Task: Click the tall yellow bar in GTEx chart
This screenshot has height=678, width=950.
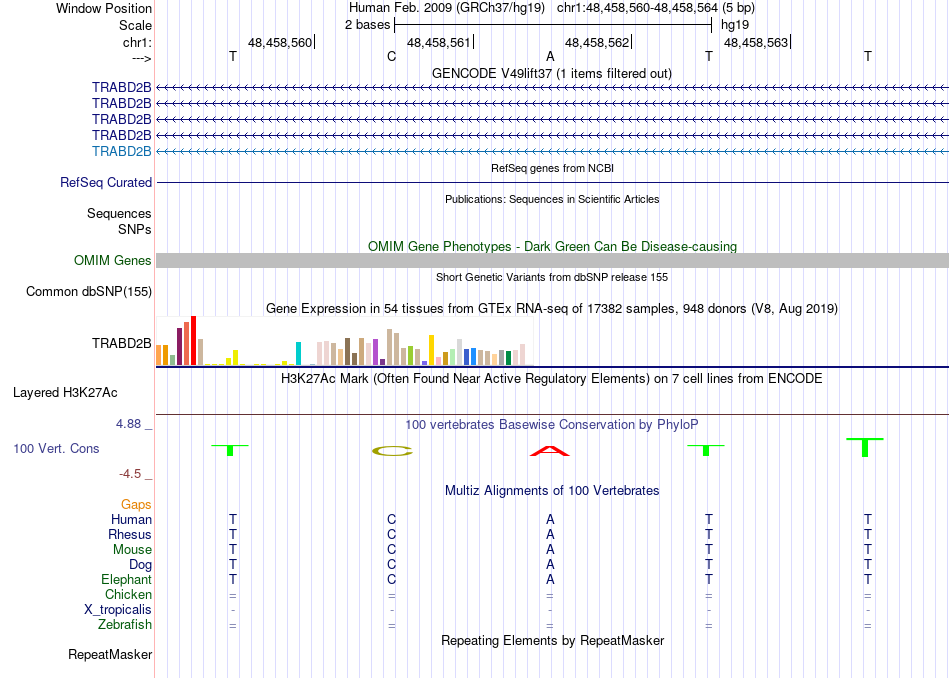Action: coord(431,350)
